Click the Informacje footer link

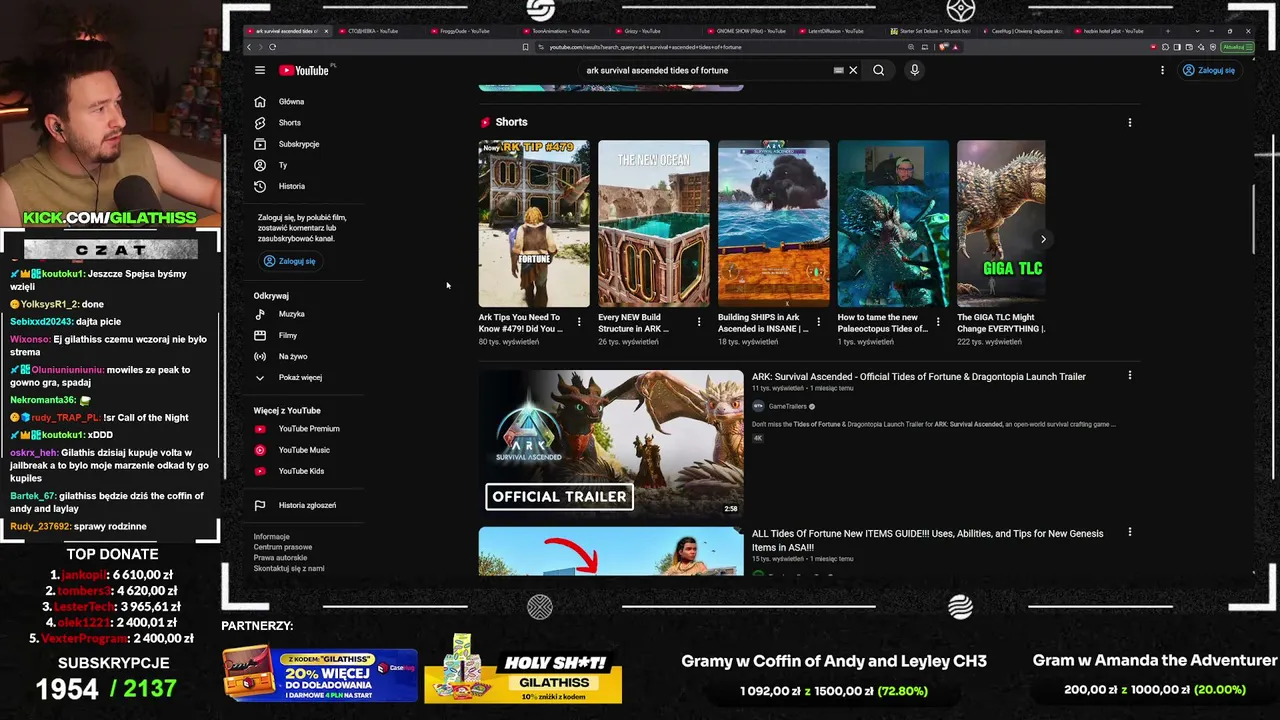click(x=272, y=536)
